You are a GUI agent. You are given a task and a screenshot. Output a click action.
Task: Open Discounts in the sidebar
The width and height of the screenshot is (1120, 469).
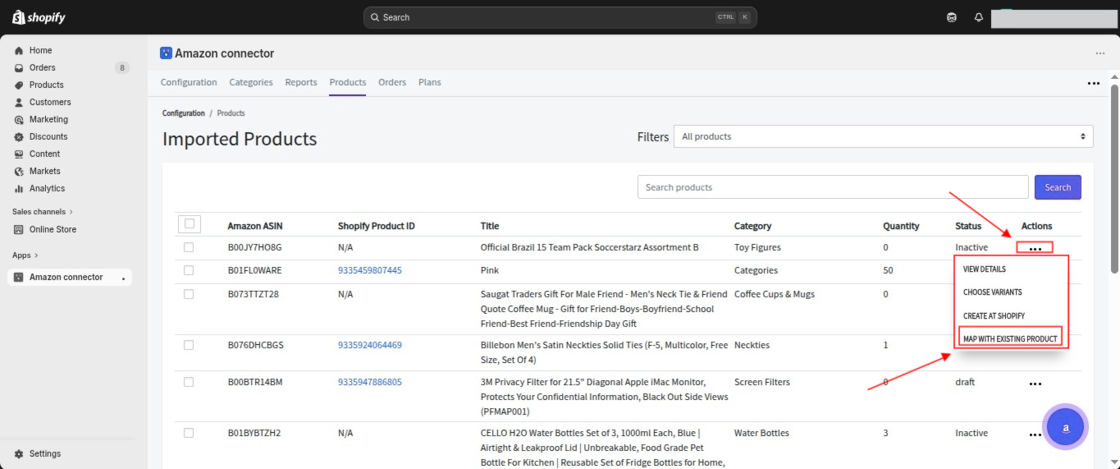(49, 136)
